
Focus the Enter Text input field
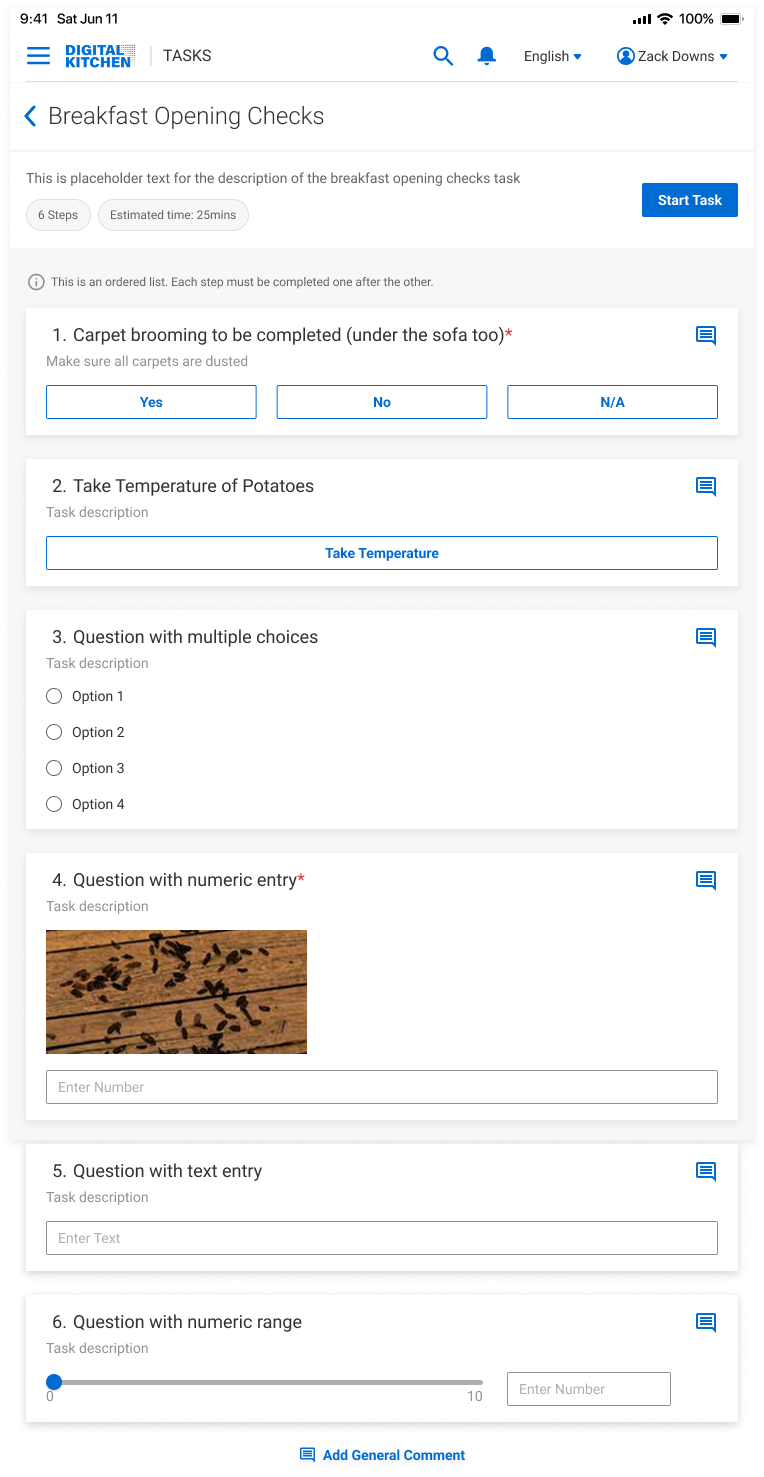(382, 1238)
